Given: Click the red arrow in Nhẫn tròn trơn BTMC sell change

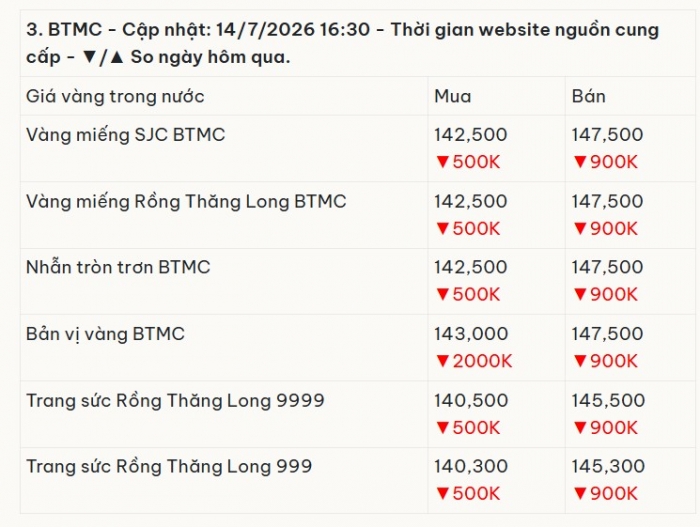Looking at the screenshot, I should click(x=580, y=294).
